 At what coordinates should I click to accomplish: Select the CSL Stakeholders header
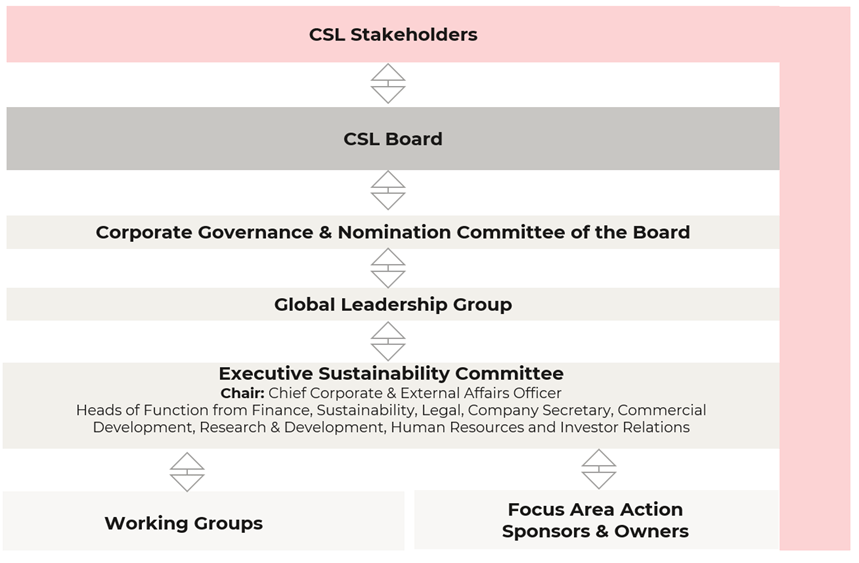(x=393, y=35)
